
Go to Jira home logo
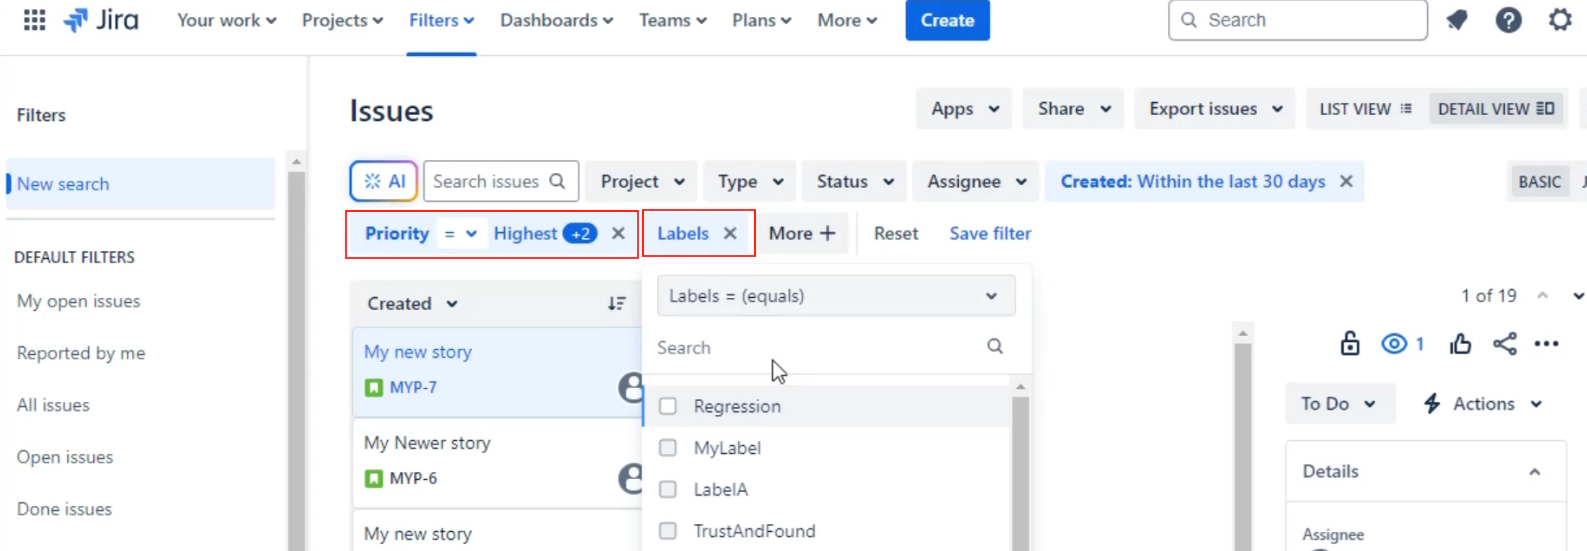point(101,20)
